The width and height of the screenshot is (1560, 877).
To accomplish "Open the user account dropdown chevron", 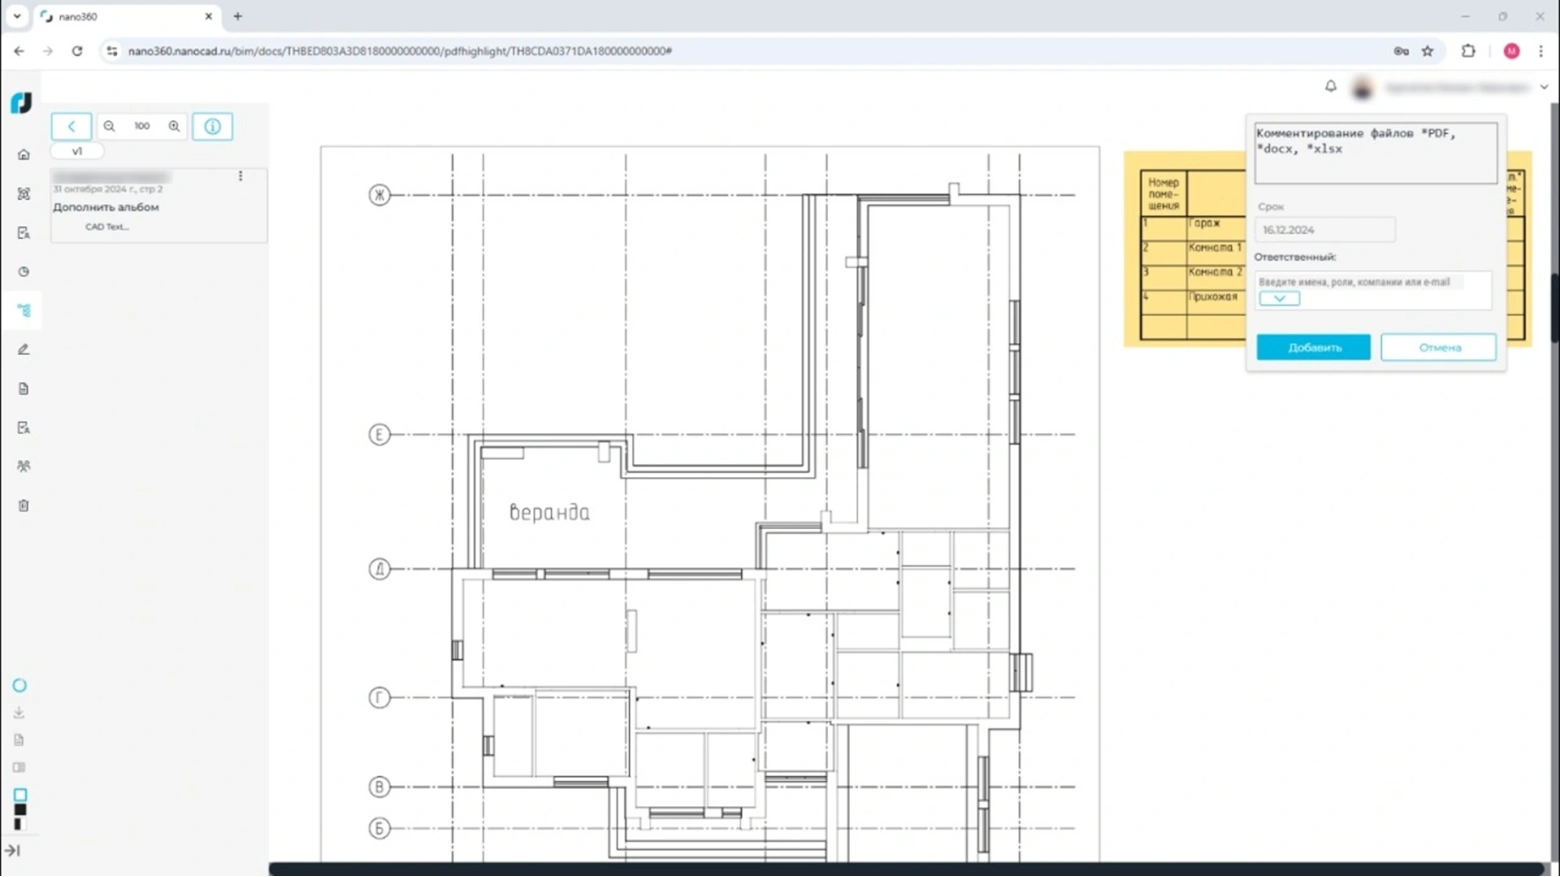I will (x=1544, y=88).
